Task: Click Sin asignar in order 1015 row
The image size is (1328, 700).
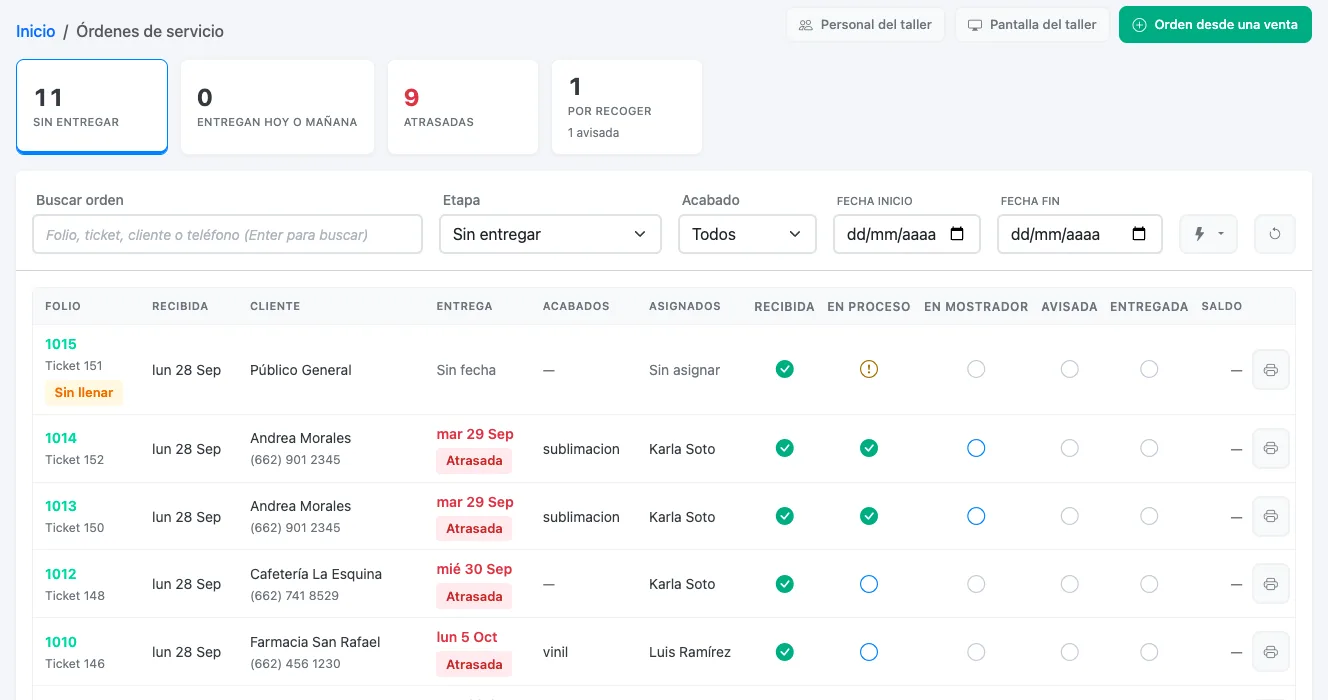Action: 684,370
